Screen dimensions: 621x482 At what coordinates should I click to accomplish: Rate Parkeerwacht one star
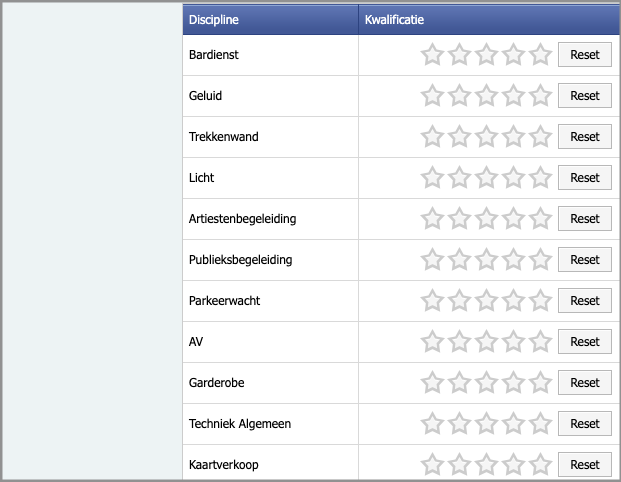432,301
